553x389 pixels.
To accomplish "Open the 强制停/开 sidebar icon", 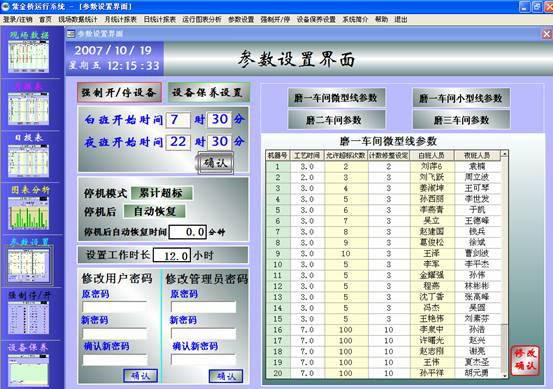I will coord(29,317).
